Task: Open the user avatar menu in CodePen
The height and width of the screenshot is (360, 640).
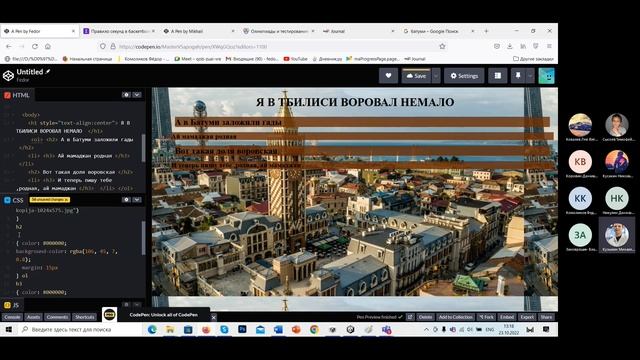Action: (547, 76)
